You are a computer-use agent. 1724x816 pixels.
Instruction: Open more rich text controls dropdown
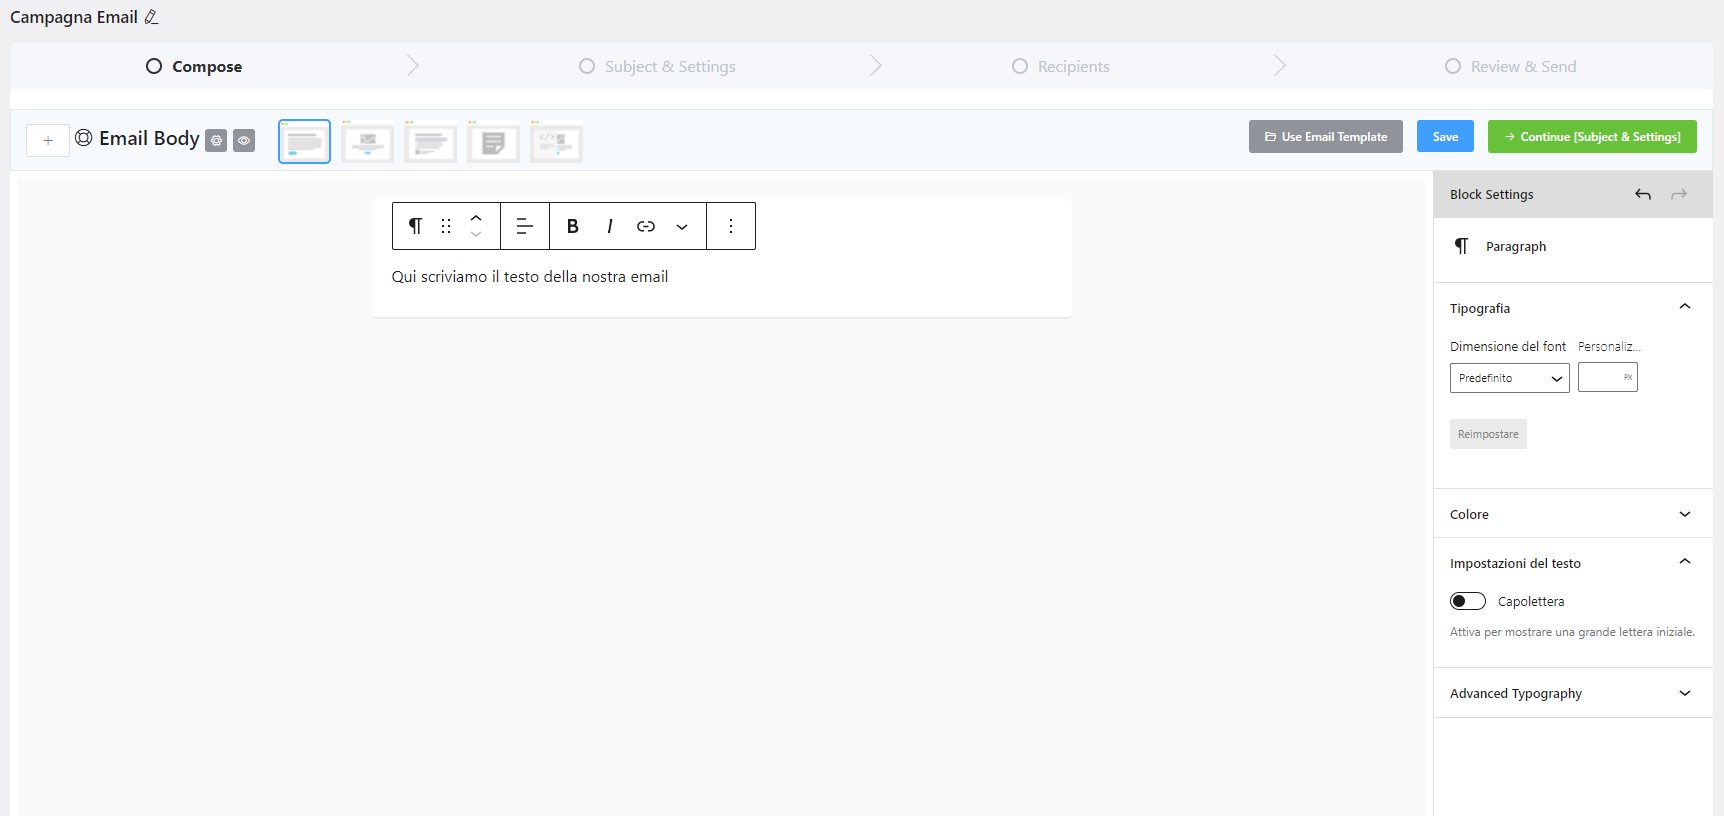point(682,227)
